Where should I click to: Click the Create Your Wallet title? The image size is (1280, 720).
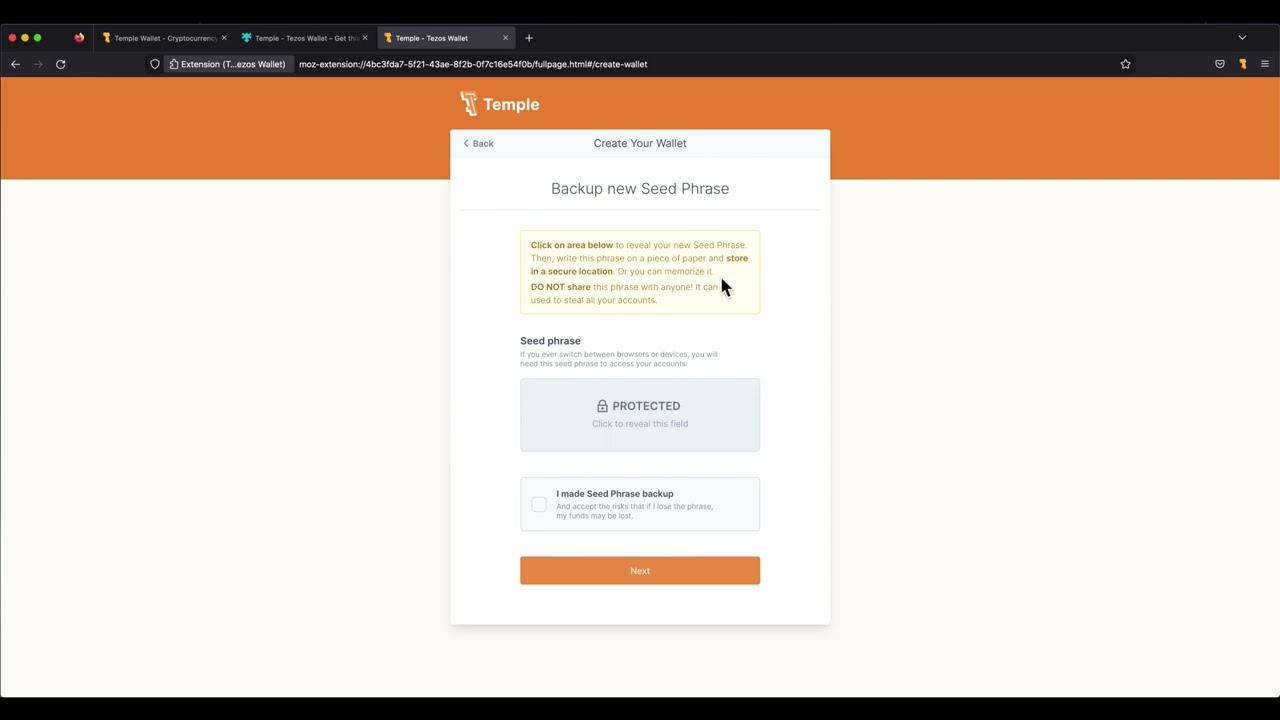(640, 143)
